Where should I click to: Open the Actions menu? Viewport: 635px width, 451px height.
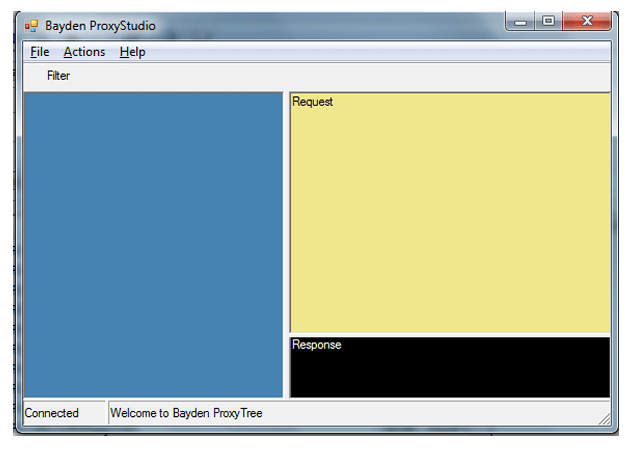pyautogui.click(x=84, y=52)
